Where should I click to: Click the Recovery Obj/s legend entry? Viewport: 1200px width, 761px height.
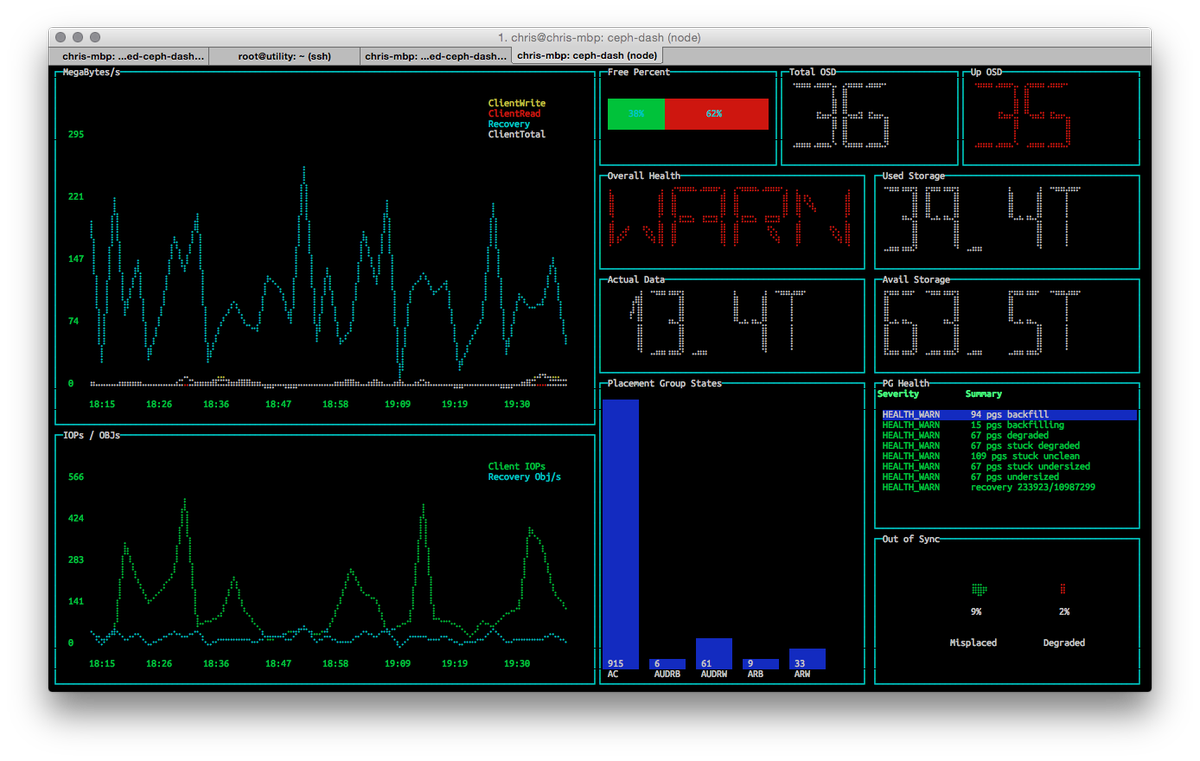(x=524, y=477)
